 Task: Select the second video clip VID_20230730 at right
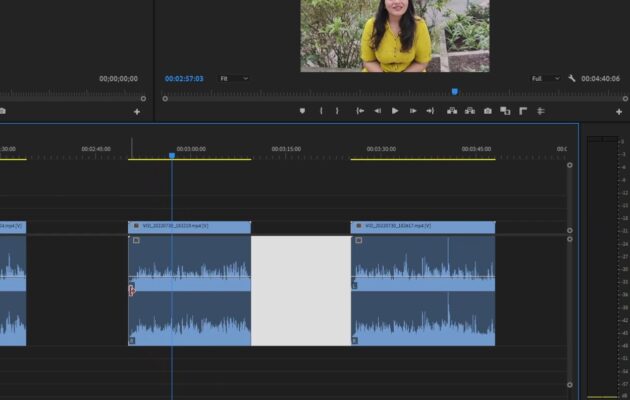422,227
